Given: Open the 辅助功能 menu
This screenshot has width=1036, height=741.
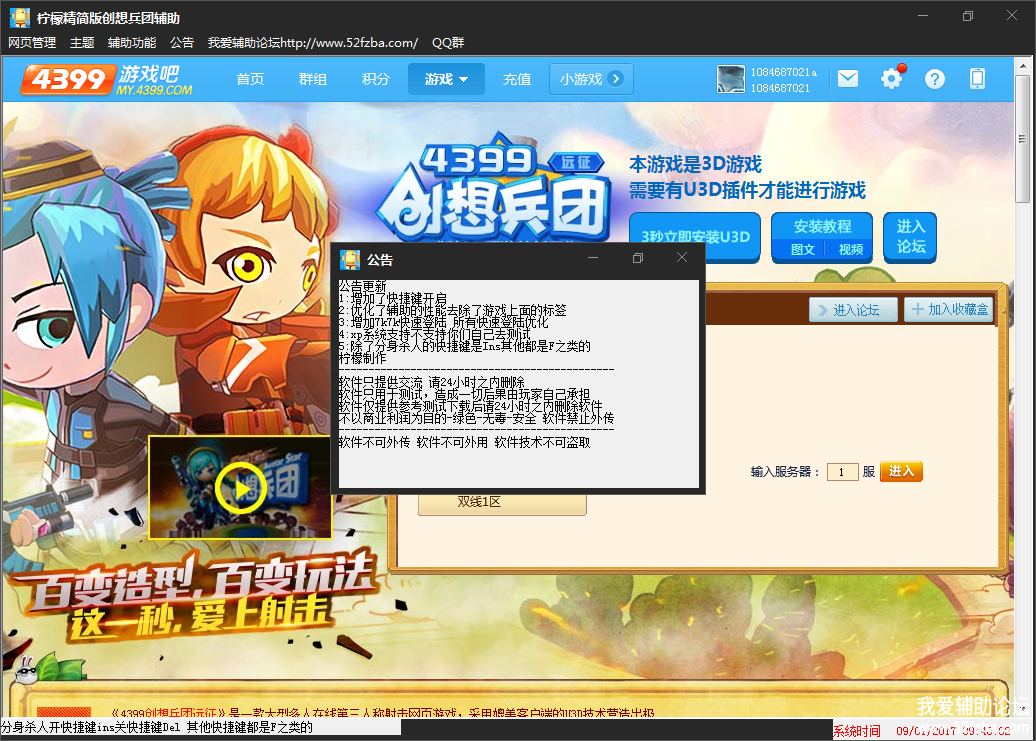Looking at the screenshot, I should [x=132, y=42].
